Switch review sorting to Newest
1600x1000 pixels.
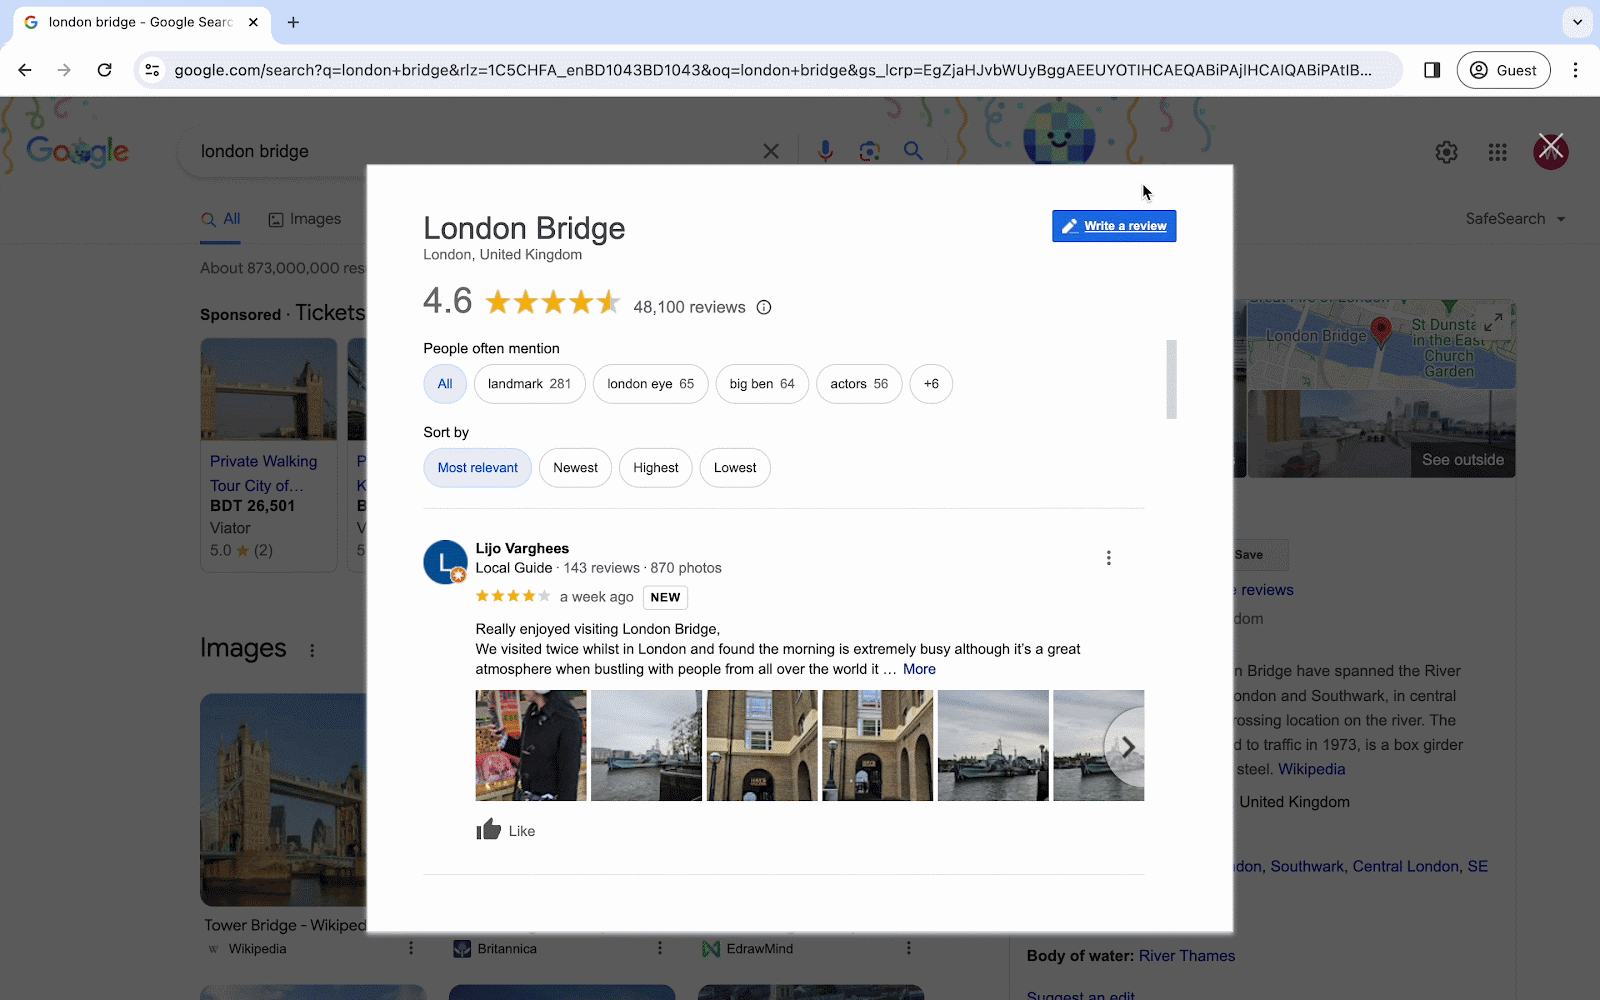[575, 467]
